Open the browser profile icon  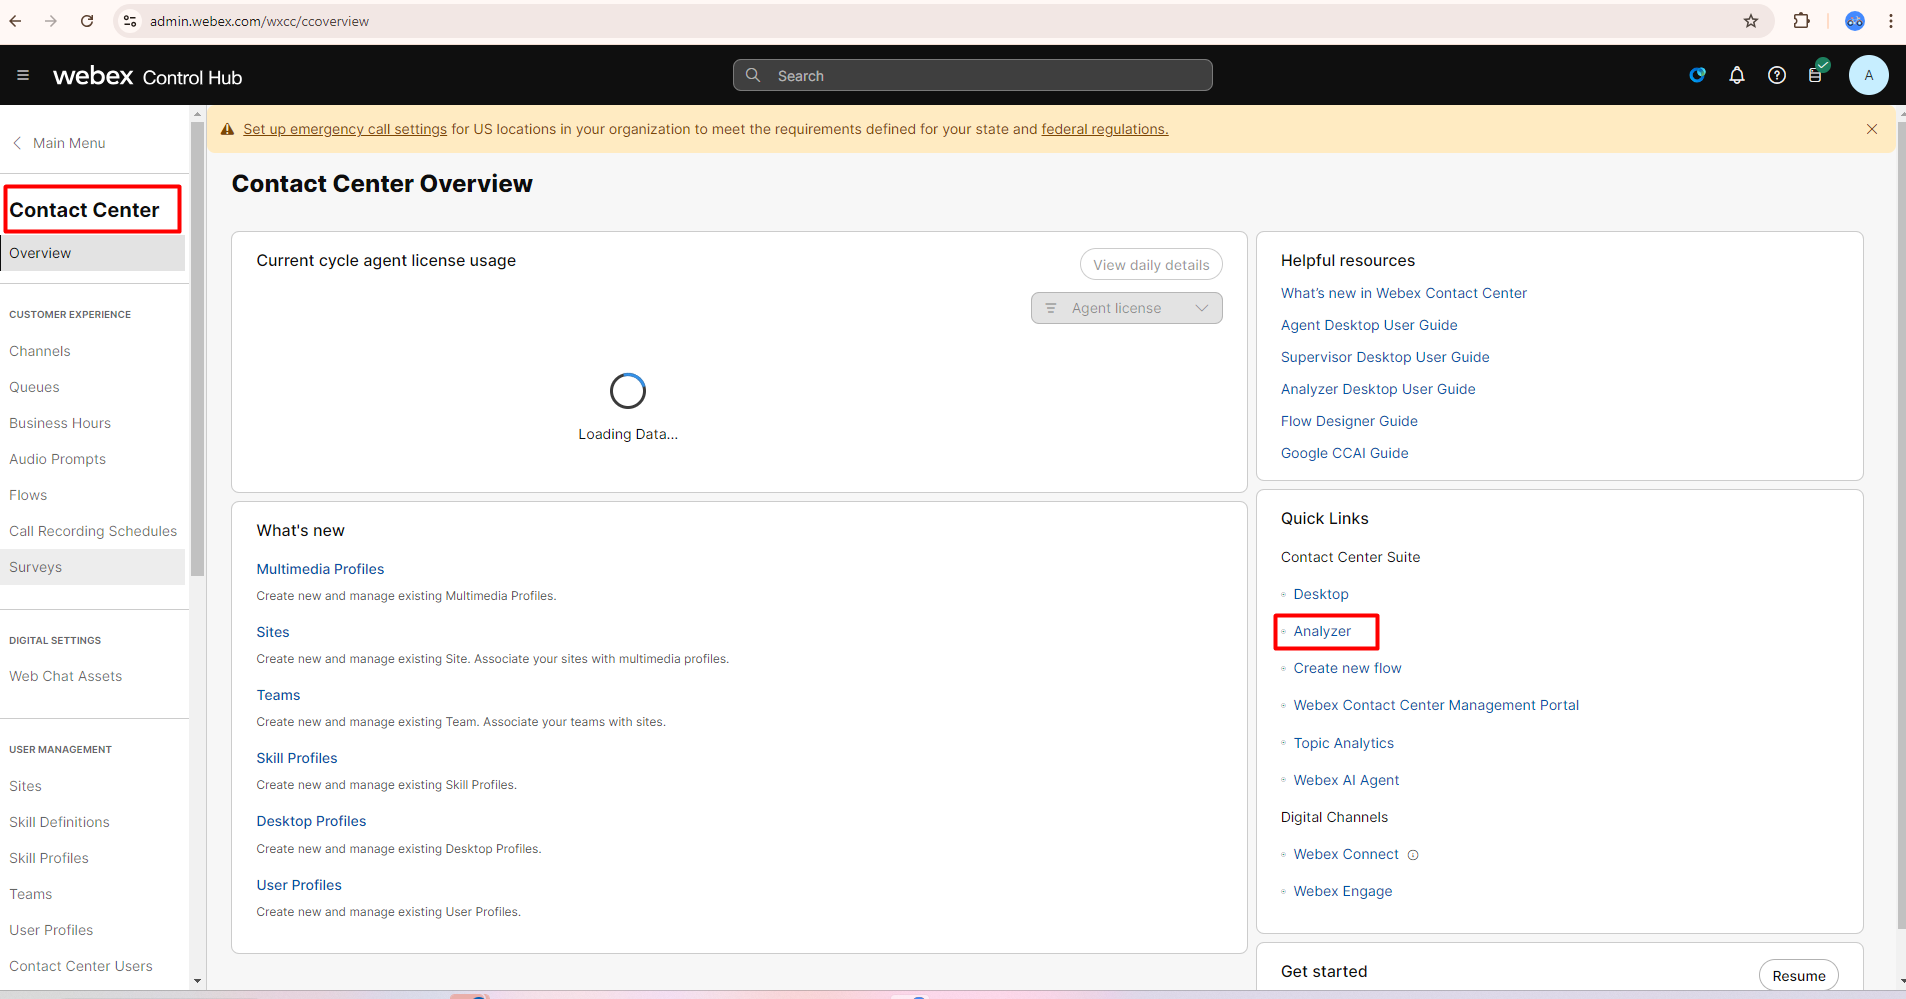coord(1855,21)
